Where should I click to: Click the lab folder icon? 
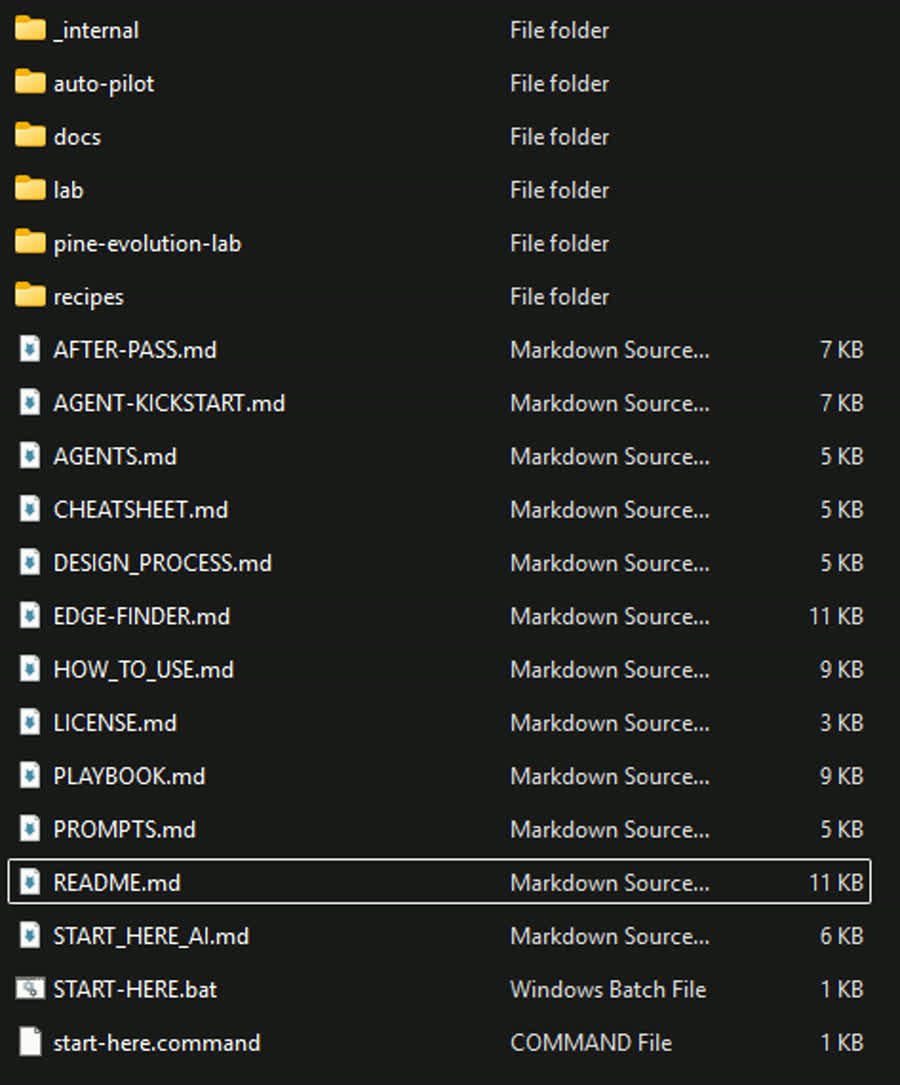[30, 190]
